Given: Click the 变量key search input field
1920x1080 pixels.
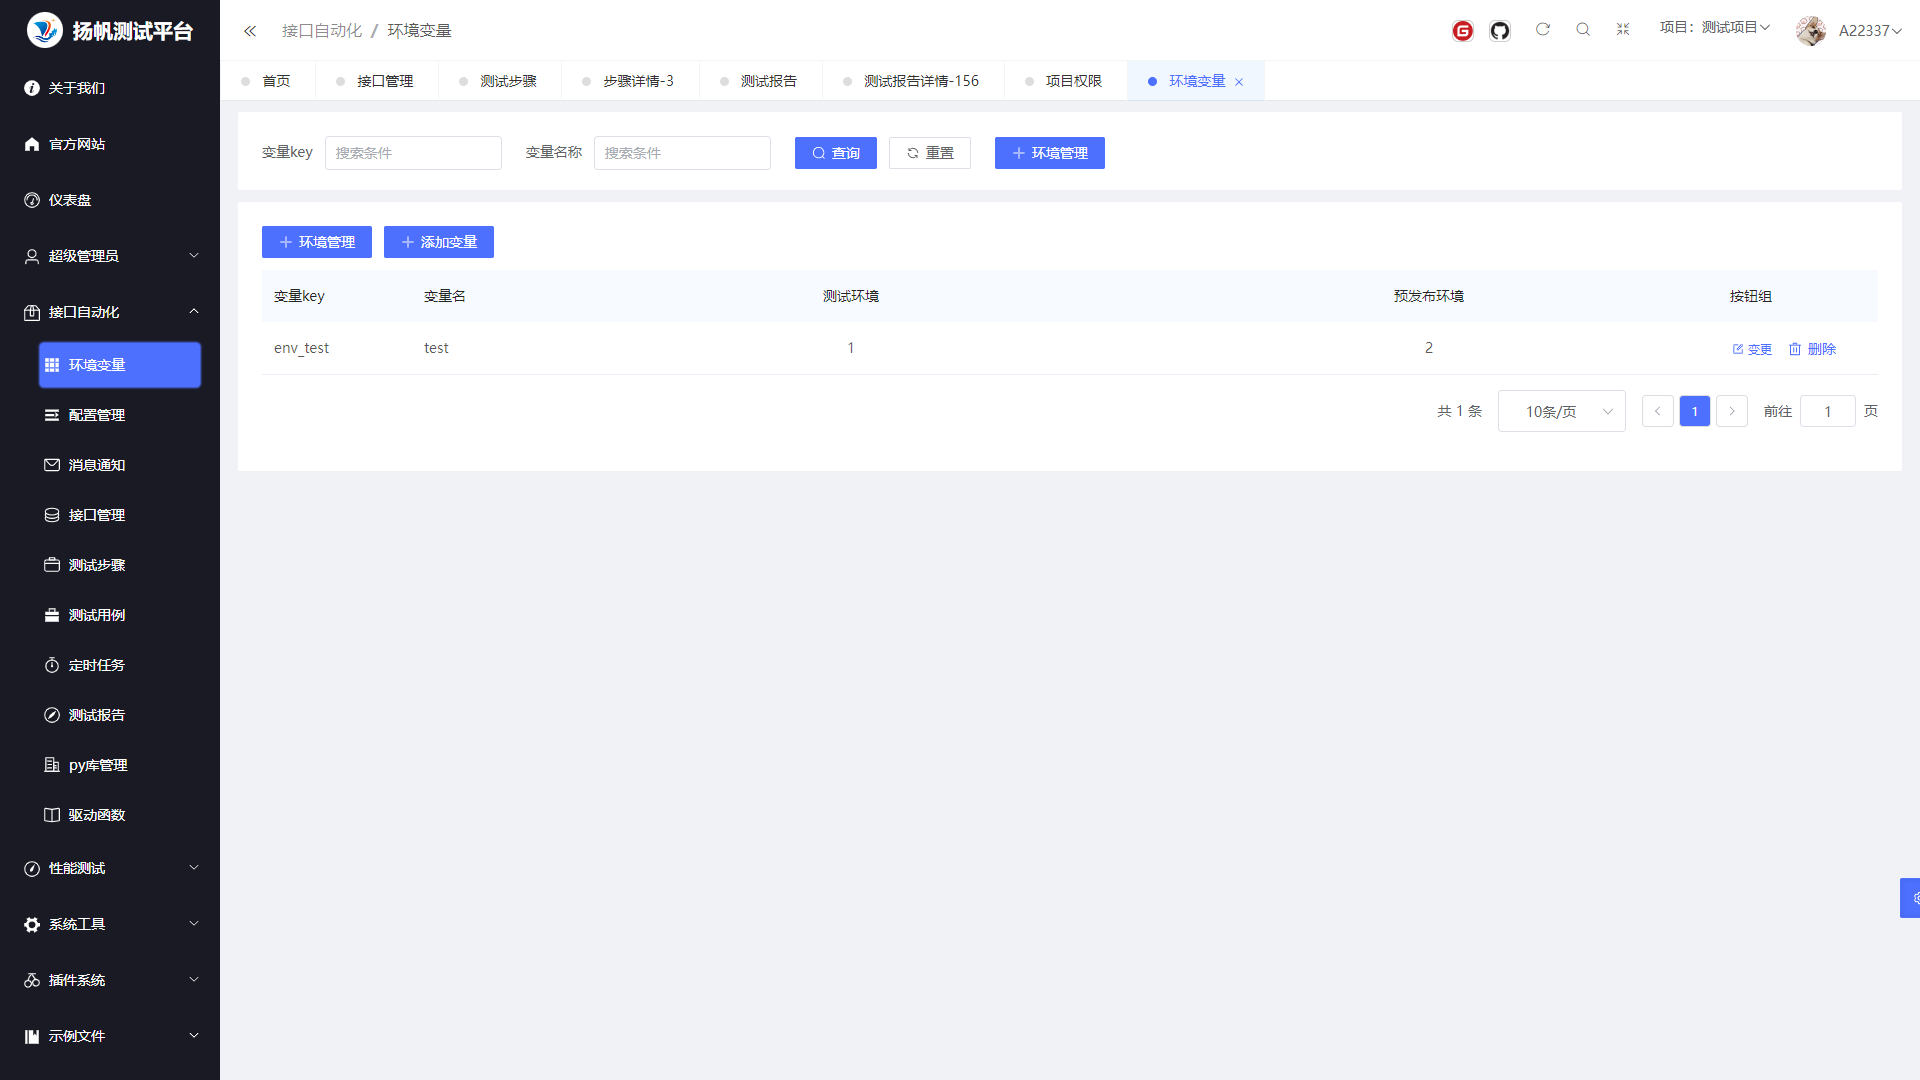Looking at the screenshot, I should [412, 153].
